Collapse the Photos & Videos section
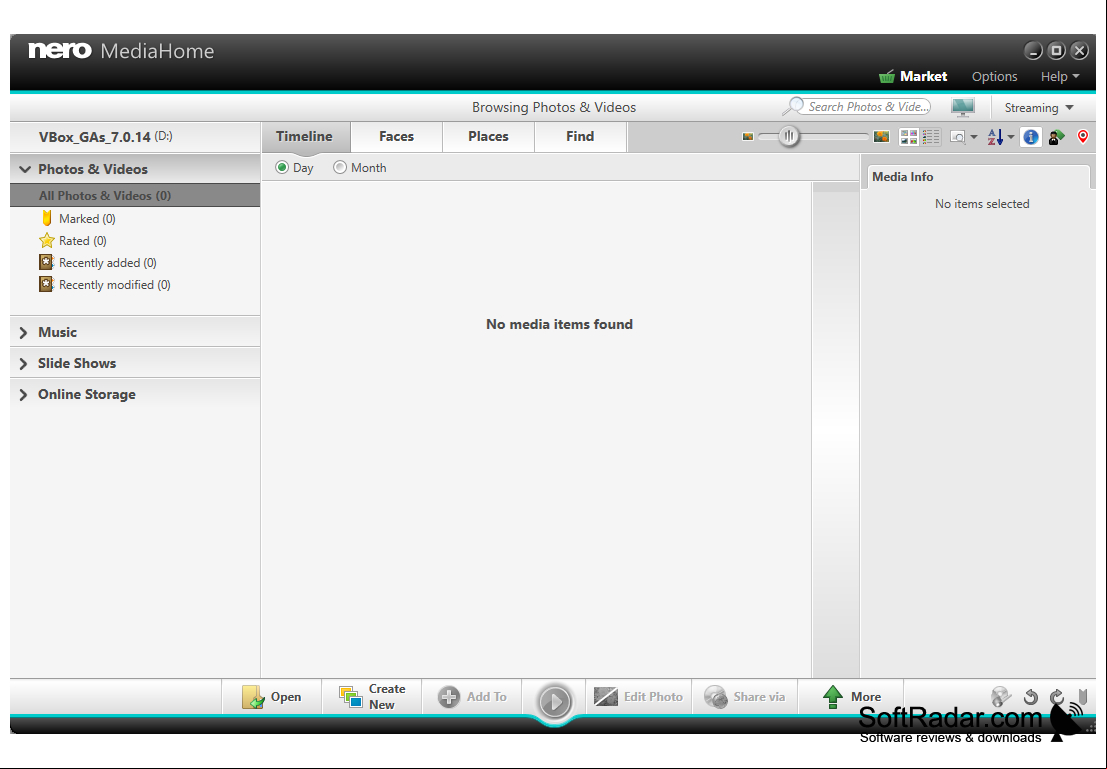This screenshot has width=1107, height=769. 25,169
